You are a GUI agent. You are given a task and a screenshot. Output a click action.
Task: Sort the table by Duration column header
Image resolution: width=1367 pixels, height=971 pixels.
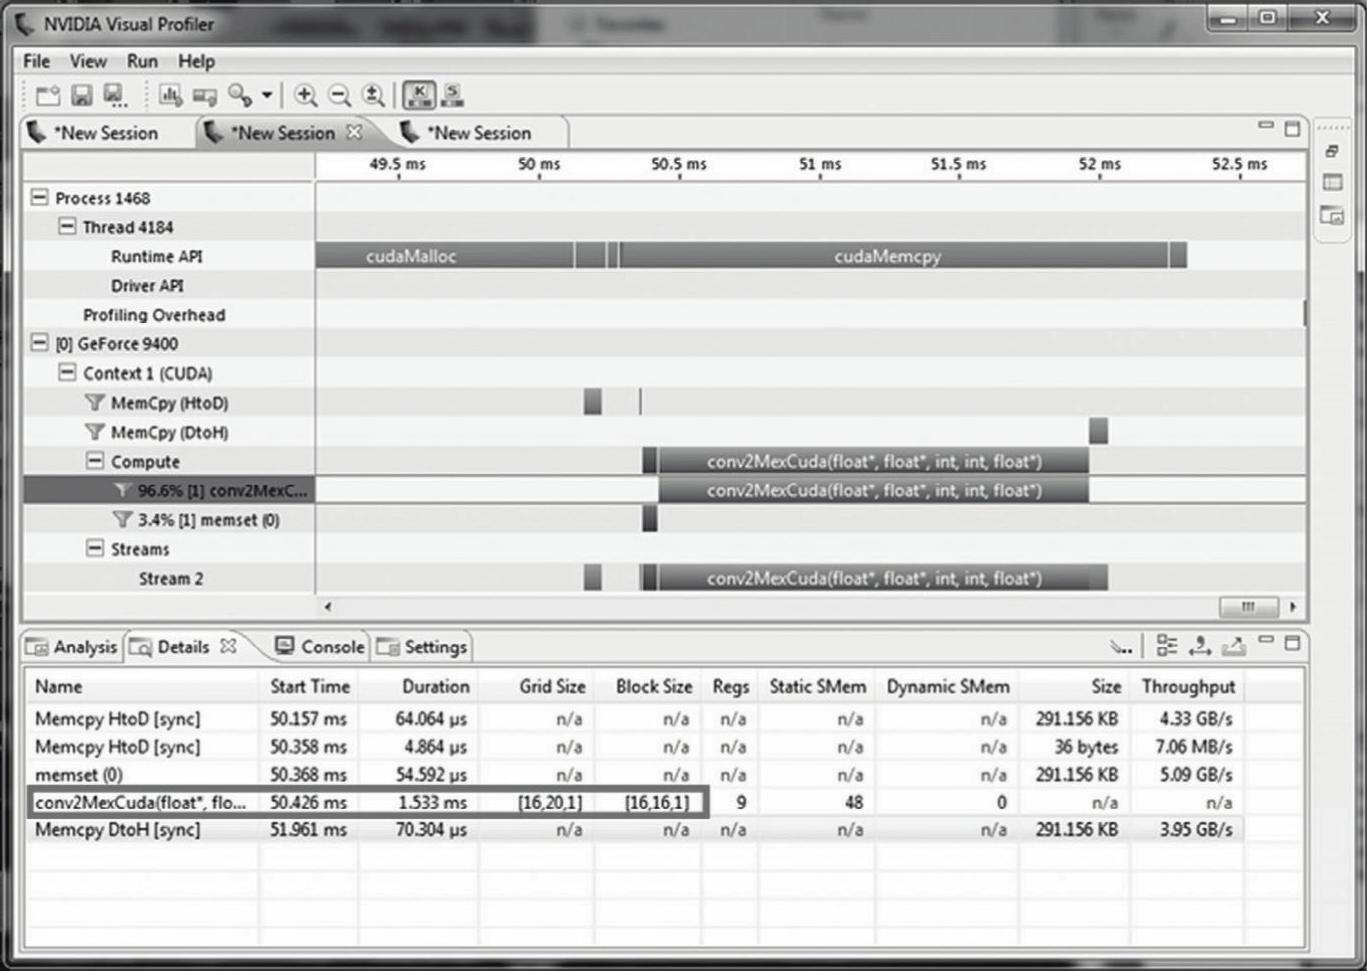pyautogui.click(x=435, y=687)
